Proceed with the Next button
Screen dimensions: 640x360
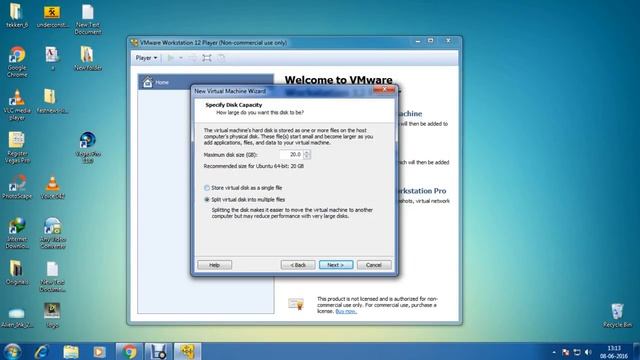click(x=336, y=265)
